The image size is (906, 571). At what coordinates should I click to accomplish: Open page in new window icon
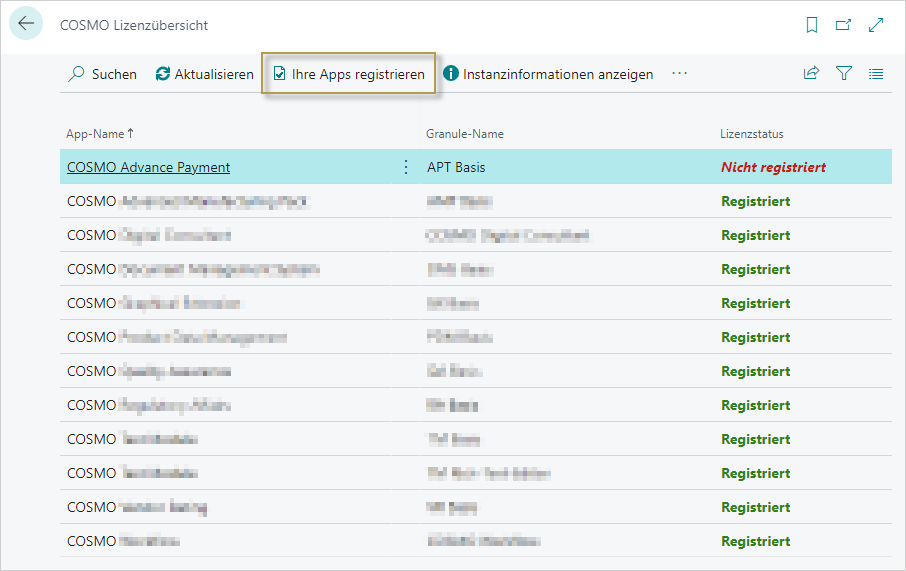843,25
